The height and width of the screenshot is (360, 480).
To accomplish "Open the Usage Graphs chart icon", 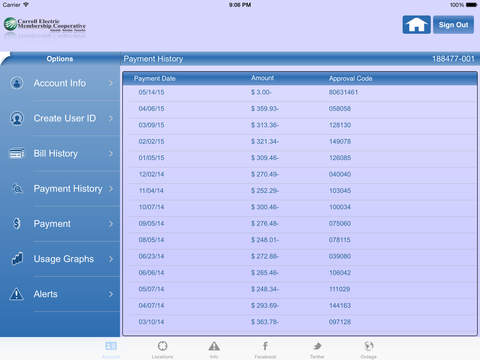I will [17, 259].
